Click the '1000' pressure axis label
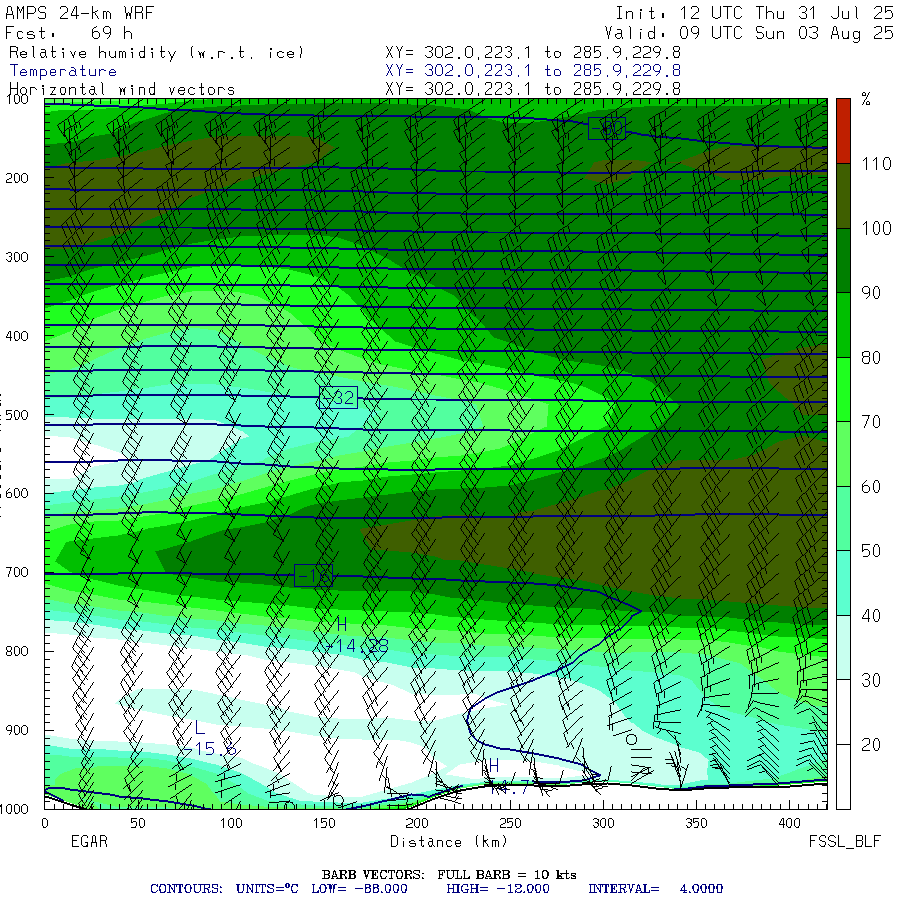This screenshot has height=900, width=900. pyautogui.click(x=14, y=809)
